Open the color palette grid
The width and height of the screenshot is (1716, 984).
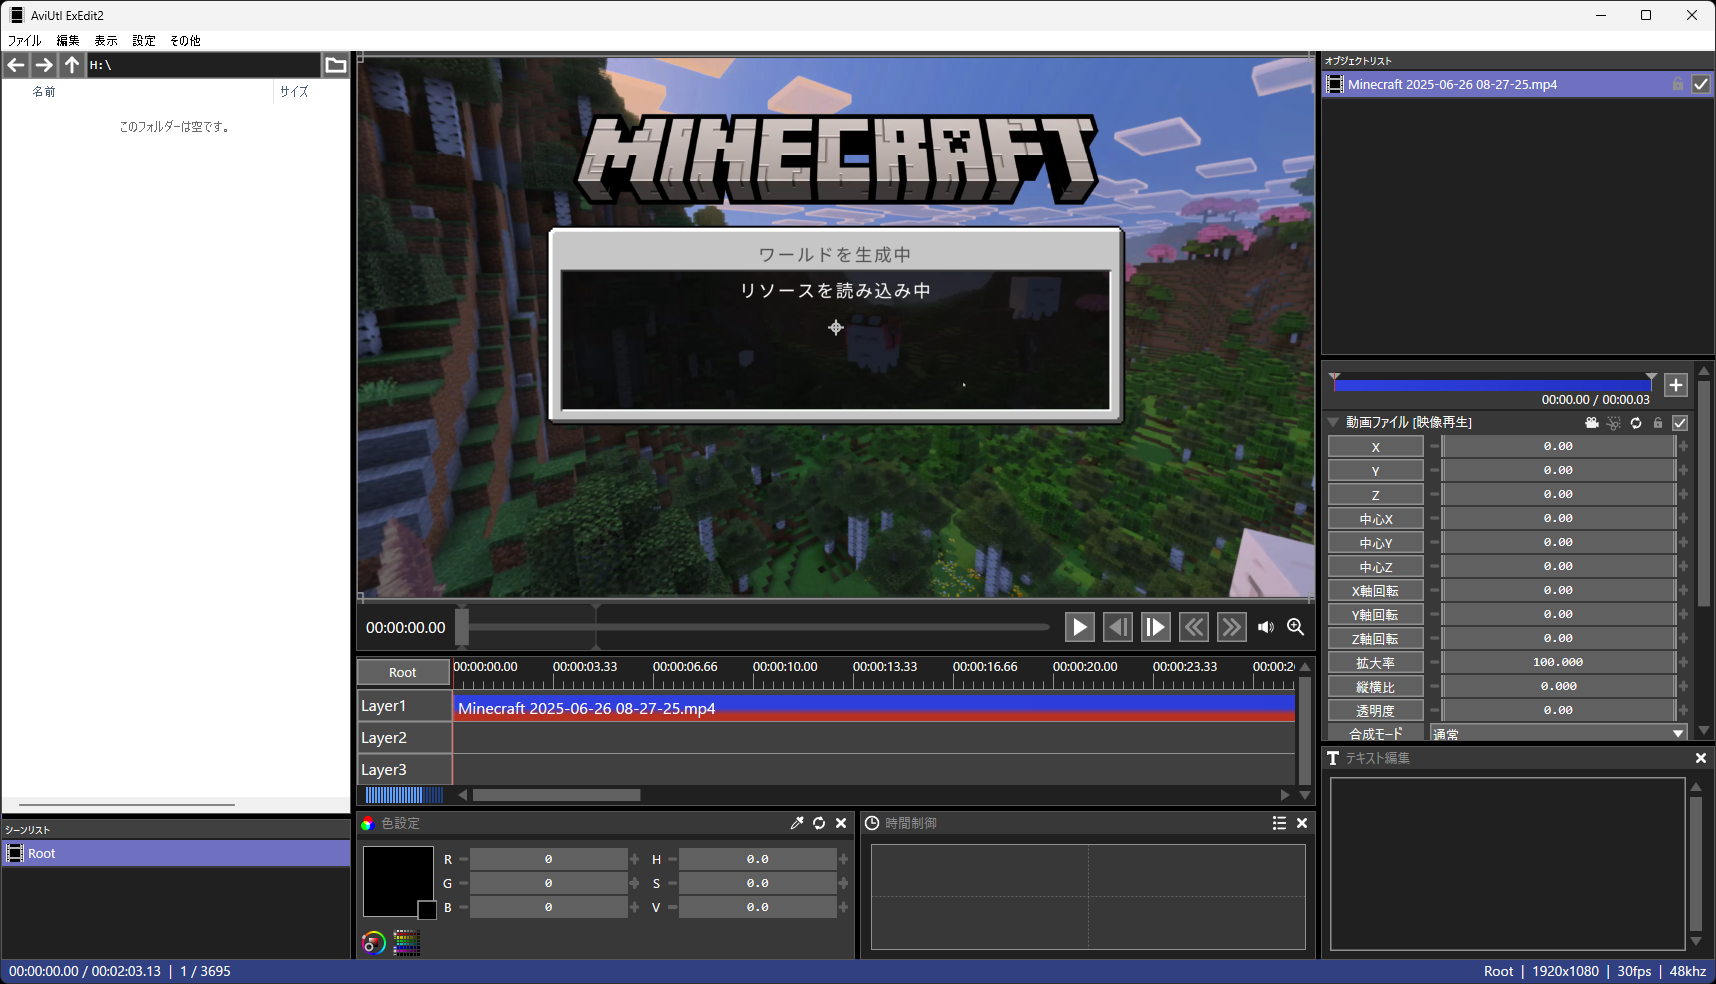(406, 943)
